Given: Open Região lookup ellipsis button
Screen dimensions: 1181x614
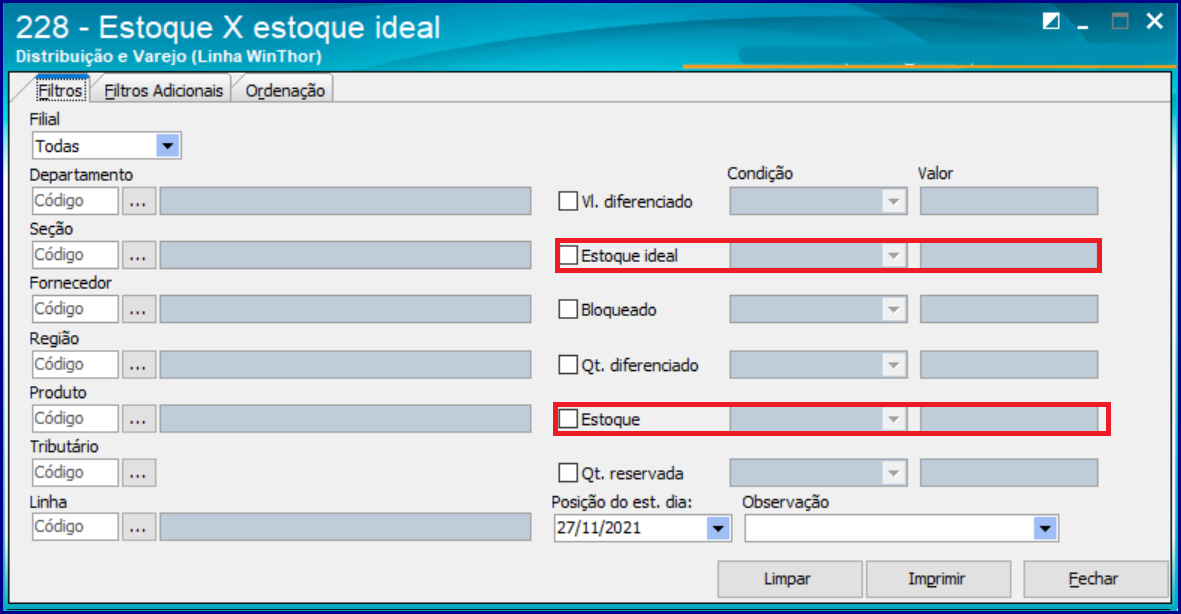Looking at the screenshot, I should (139, 365).
